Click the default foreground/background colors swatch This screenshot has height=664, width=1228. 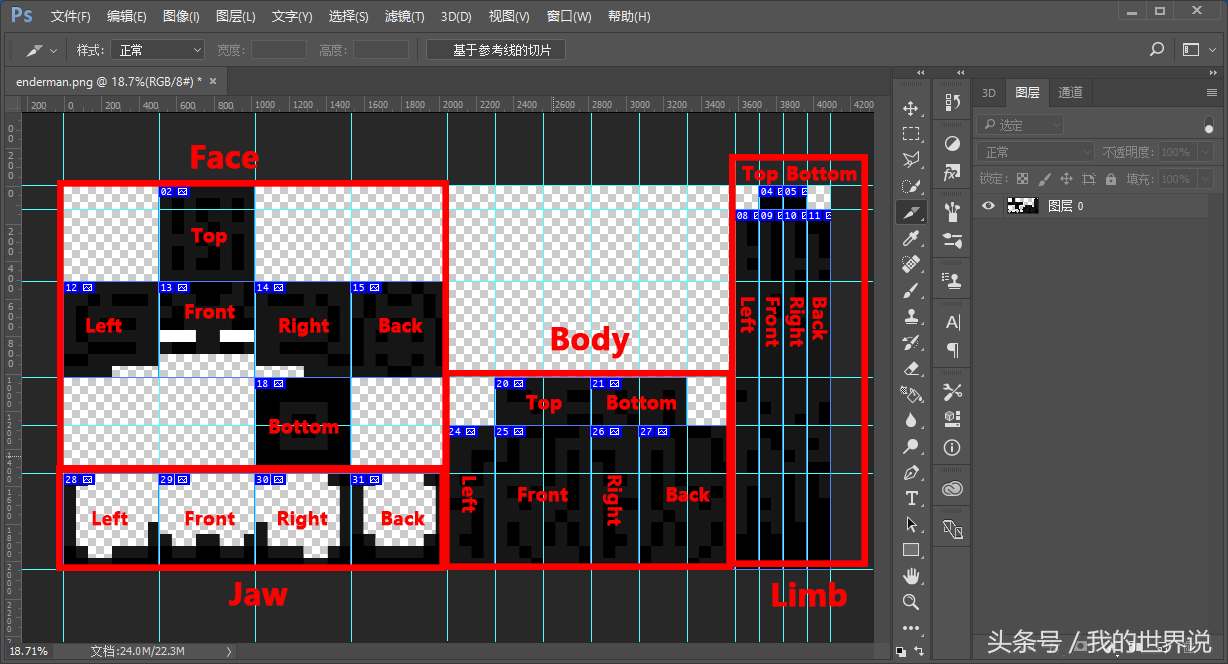pyautogui.click(x=901, y=651)
